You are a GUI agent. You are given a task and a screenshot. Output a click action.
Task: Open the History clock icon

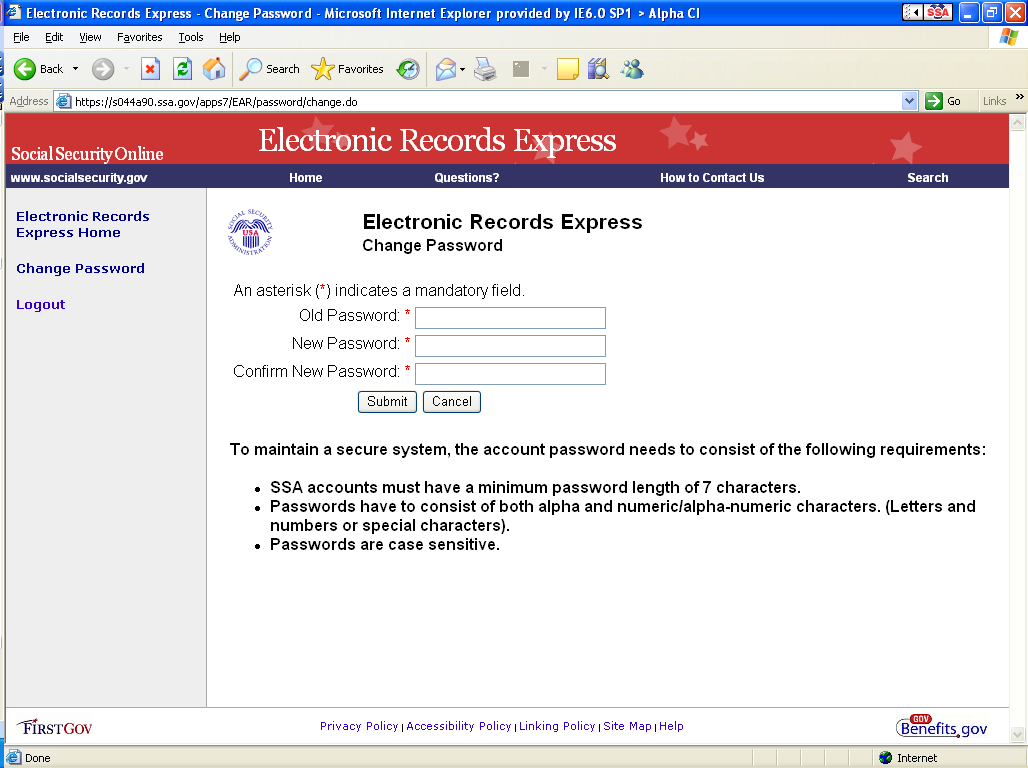coord(408,69)
